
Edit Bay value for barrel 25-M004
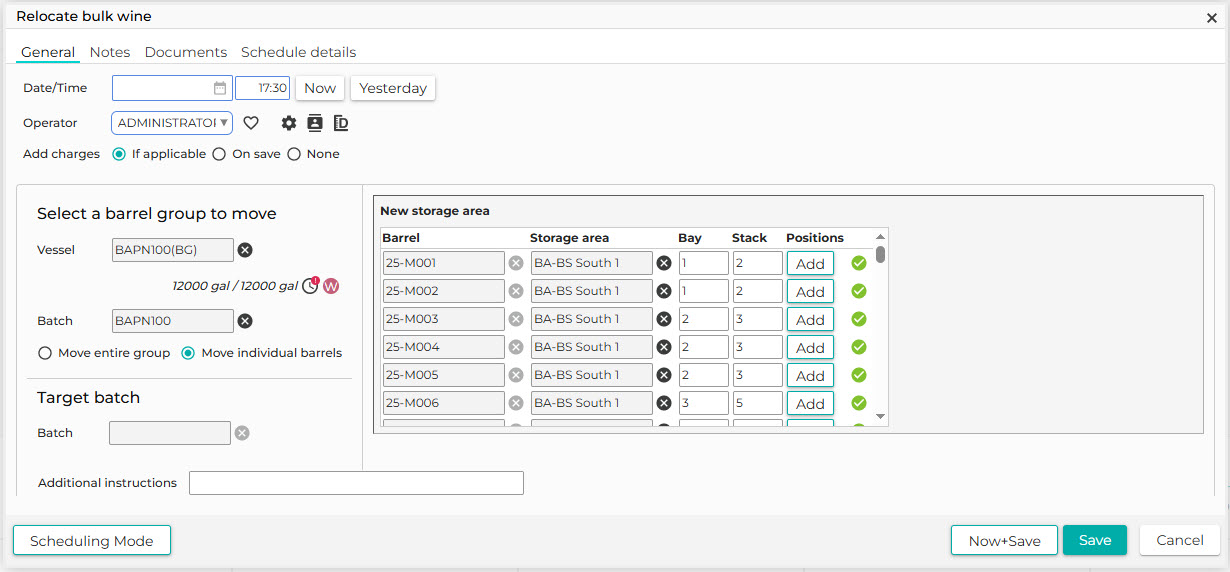click(x=704, y=347)
